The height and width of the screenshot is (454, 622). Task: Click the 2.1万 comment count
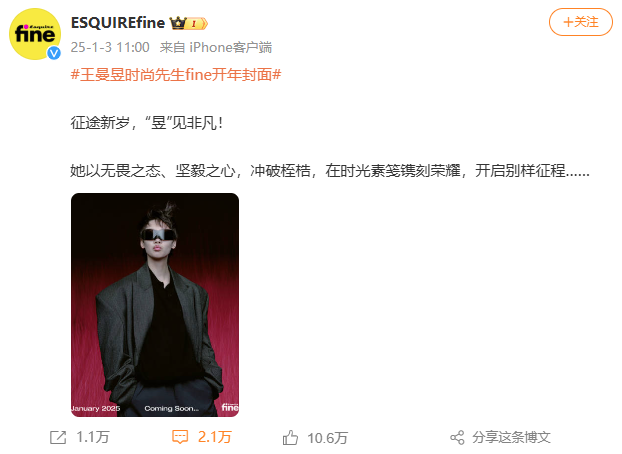pos(215,437)
